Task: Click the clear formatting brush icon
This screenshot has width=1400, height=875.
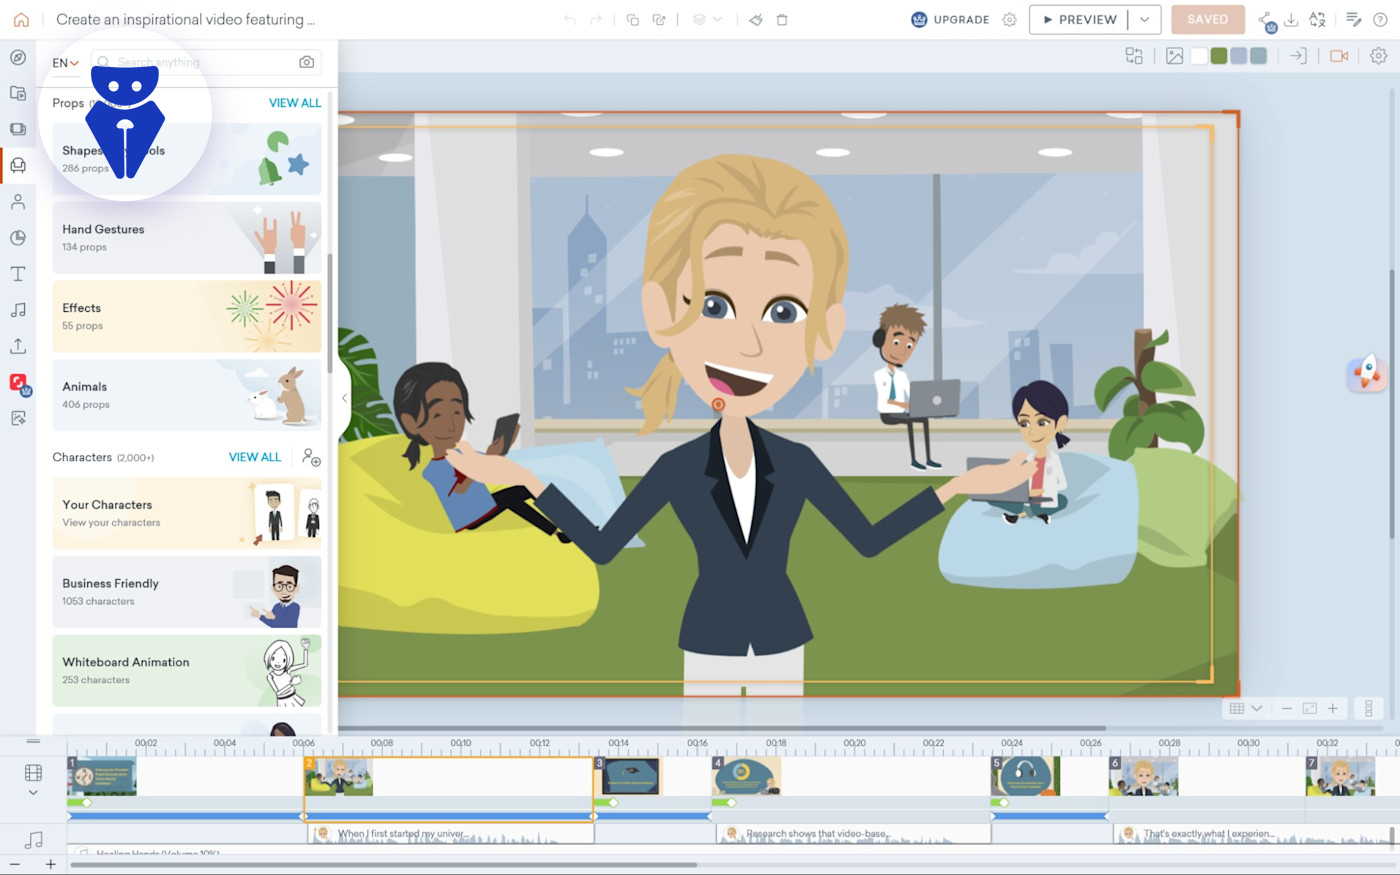Action: (x=756, y=19)
